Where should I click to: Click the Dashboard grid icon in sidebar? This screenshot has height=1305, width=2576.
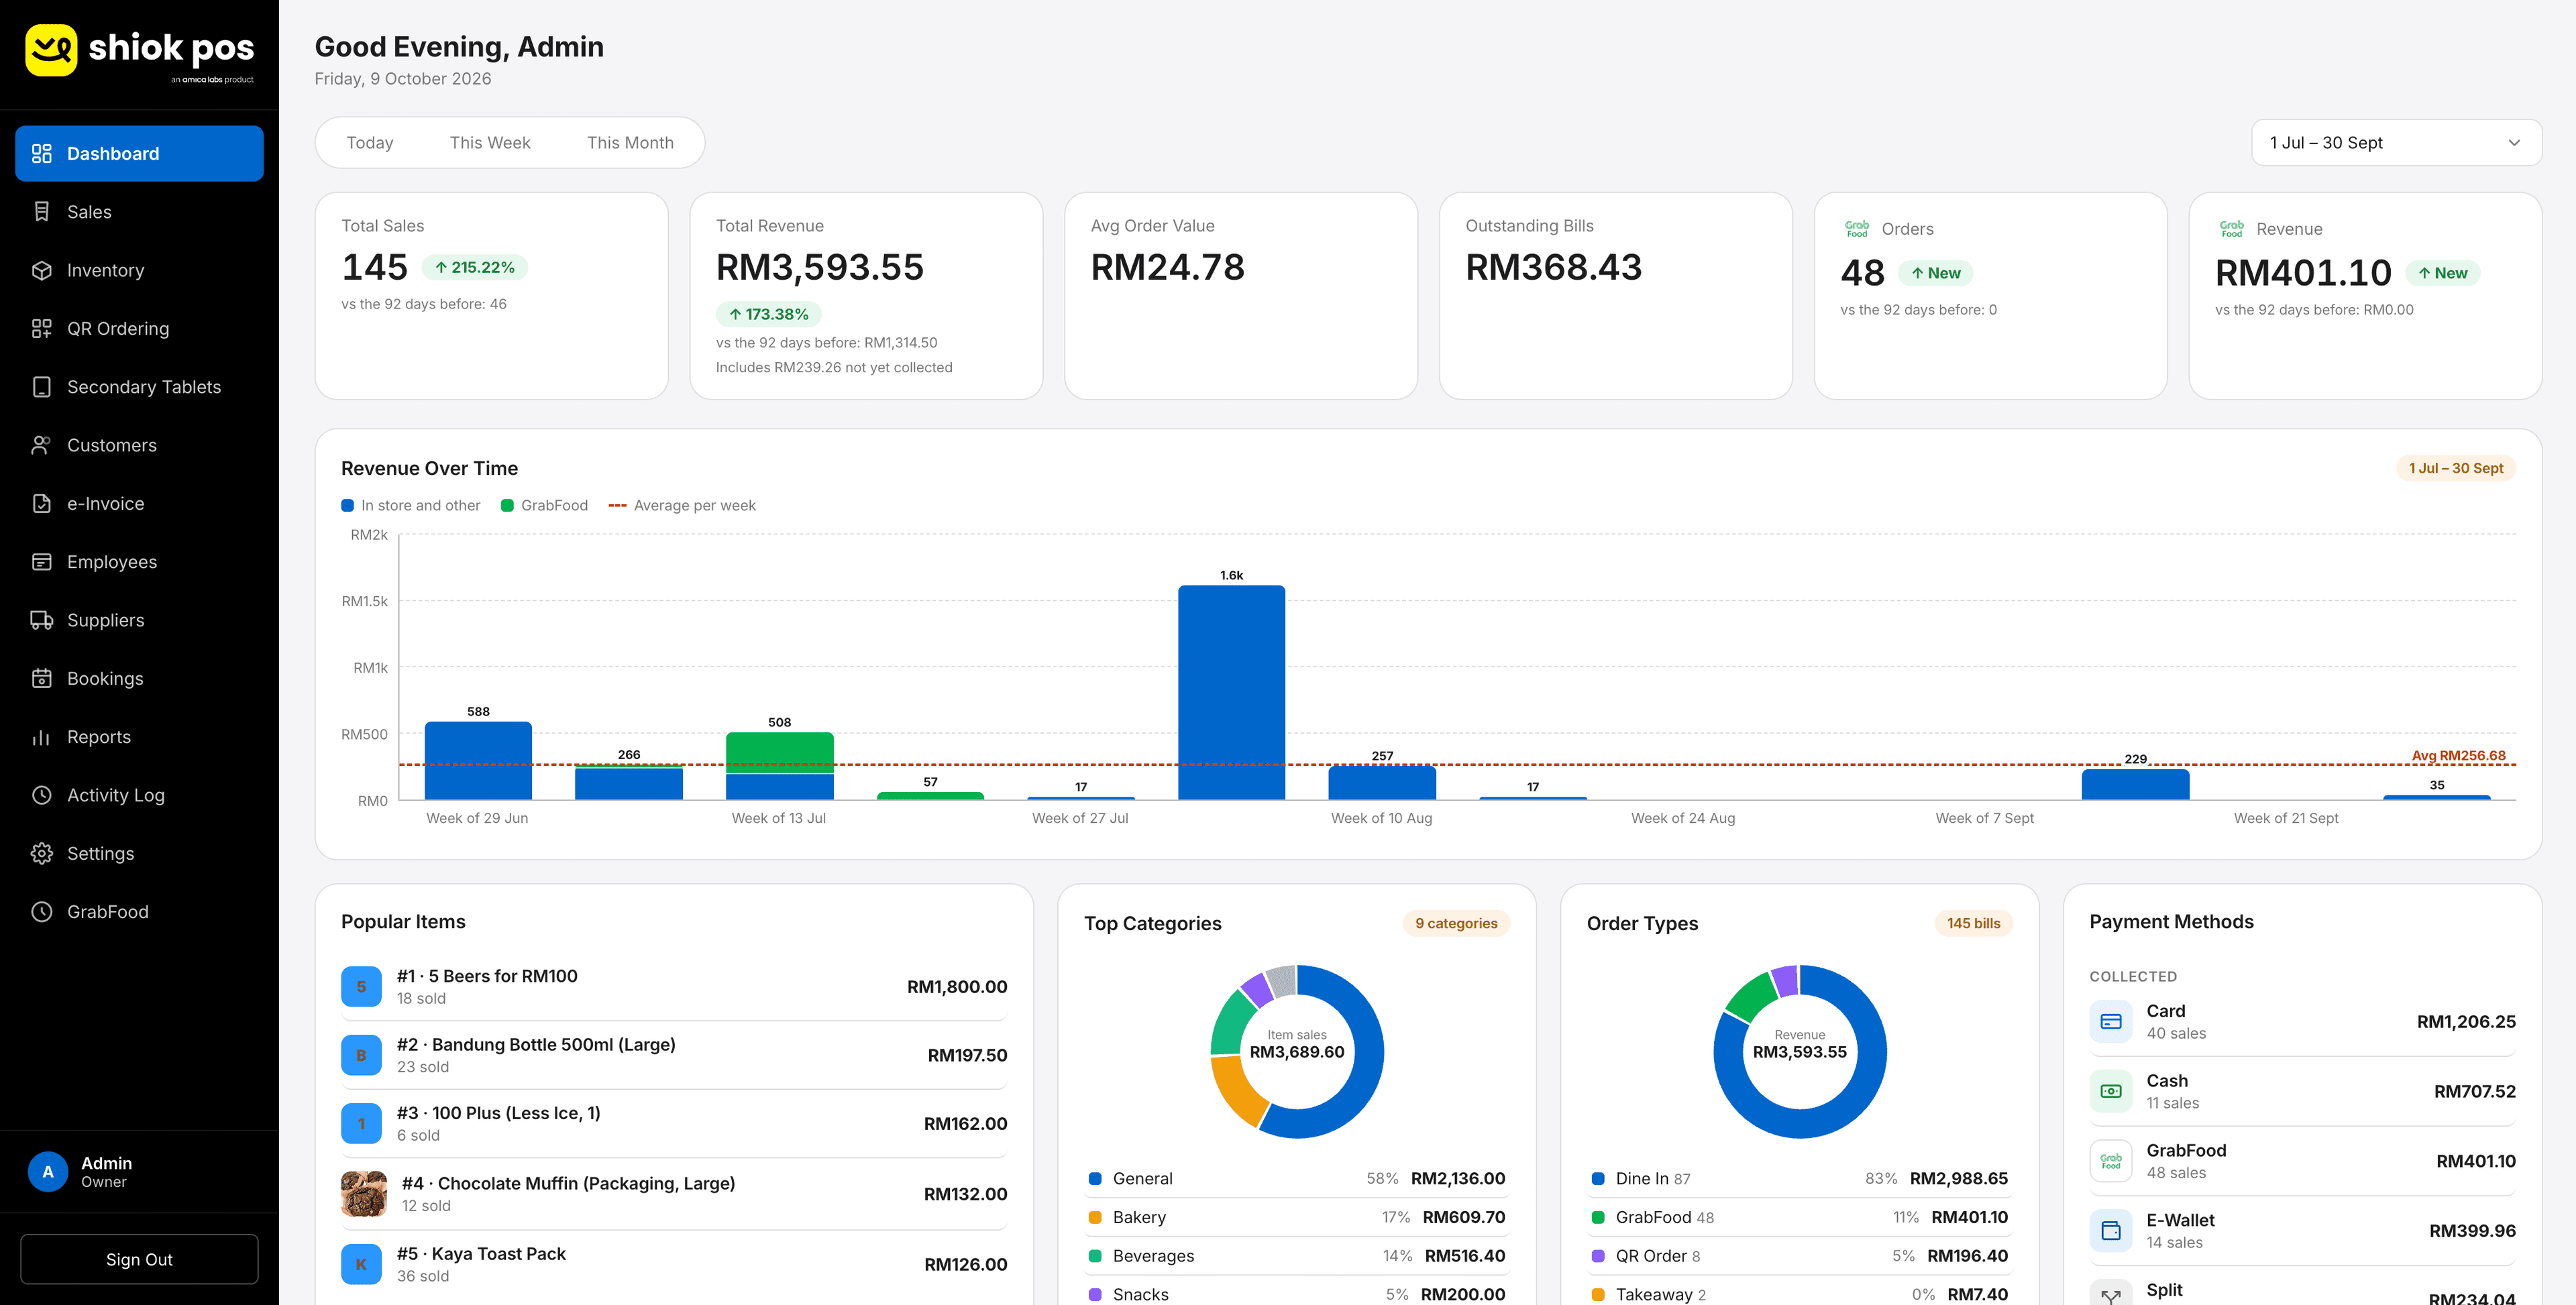click(x=41, y=153)
